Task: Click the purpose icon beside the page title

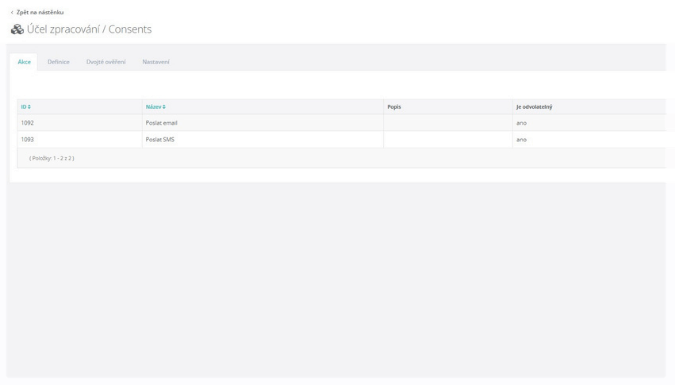Action: pos(17,29)
